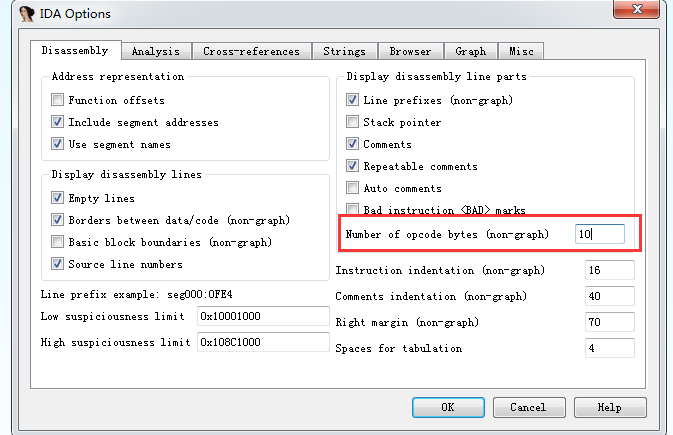Toggle the Stack pointer checkbox

pos(353,122)
